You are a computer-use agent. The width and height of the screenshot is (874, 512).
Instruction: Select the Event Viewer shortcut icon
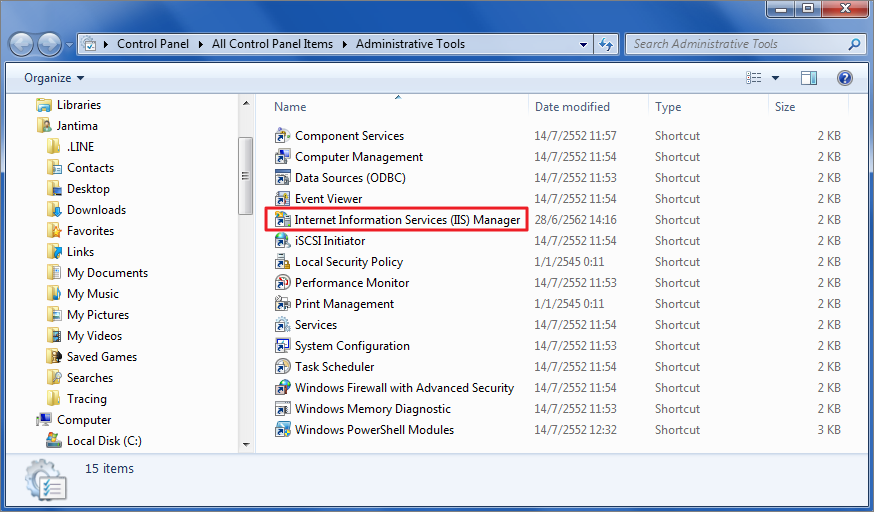(283, 198)
